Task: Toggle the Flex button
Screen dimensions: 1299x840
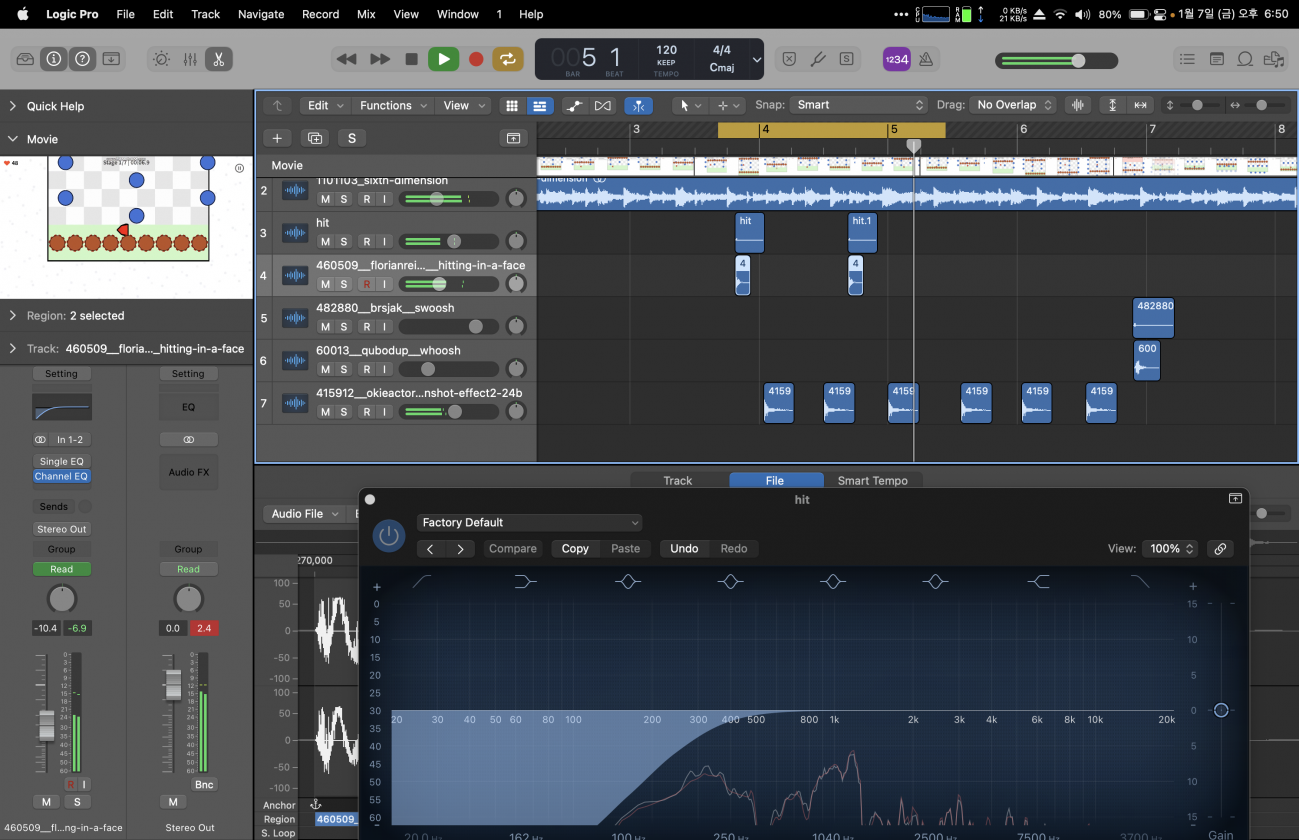Action: coord(603,105)
